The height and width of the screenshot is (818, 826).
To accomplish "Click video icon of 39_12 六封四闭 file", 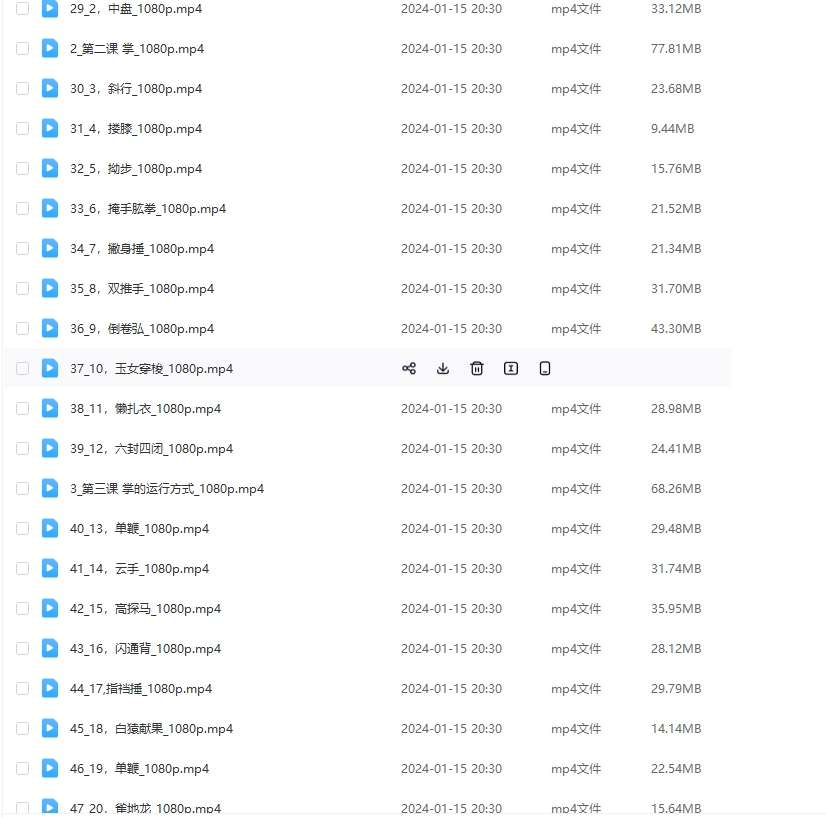I will pyautogui.click(x=50, y=448).
